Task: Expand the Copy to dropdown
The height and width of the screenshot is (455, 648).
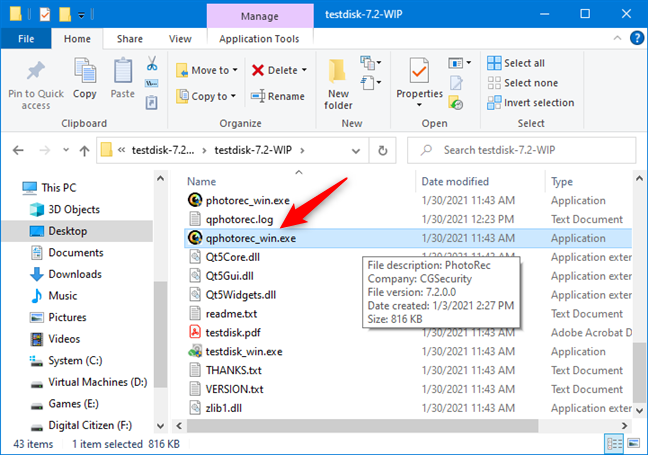Action: [235, 96]
